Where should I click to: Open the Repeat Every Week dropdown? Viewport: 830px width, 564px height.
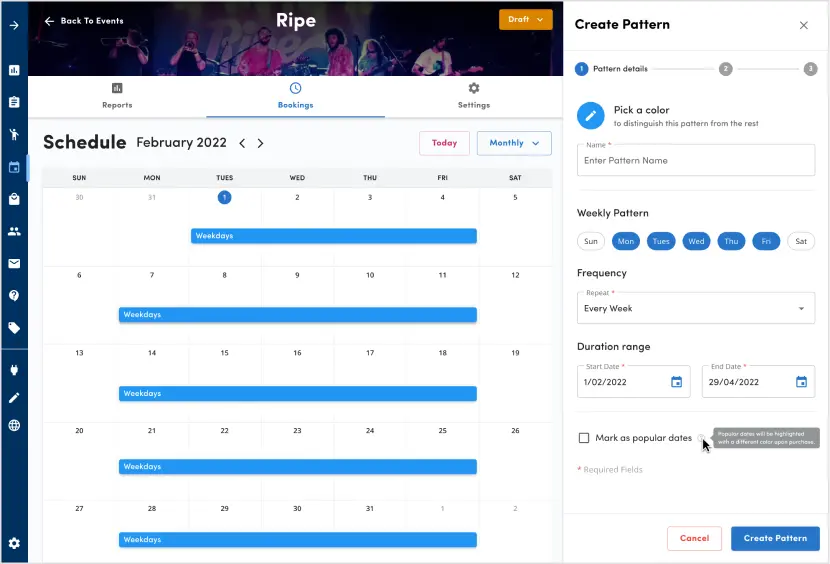coord(696,308)
